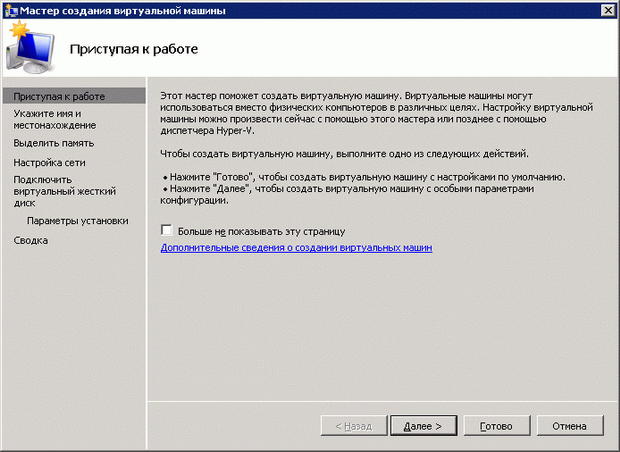Open the 'Выделить память' step
The image size is (620, 452).
(54, 143)
